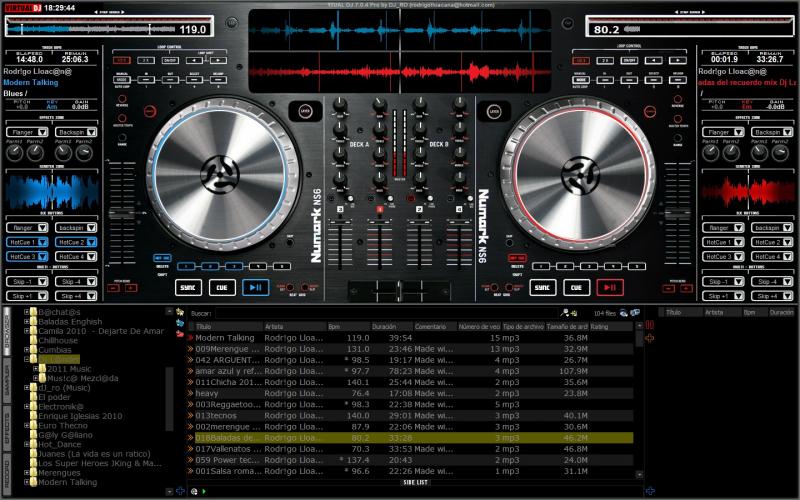The width and height of the screenshot is (800, 500).
Task: Click the right deck CUE button
Action: [574, 288]
